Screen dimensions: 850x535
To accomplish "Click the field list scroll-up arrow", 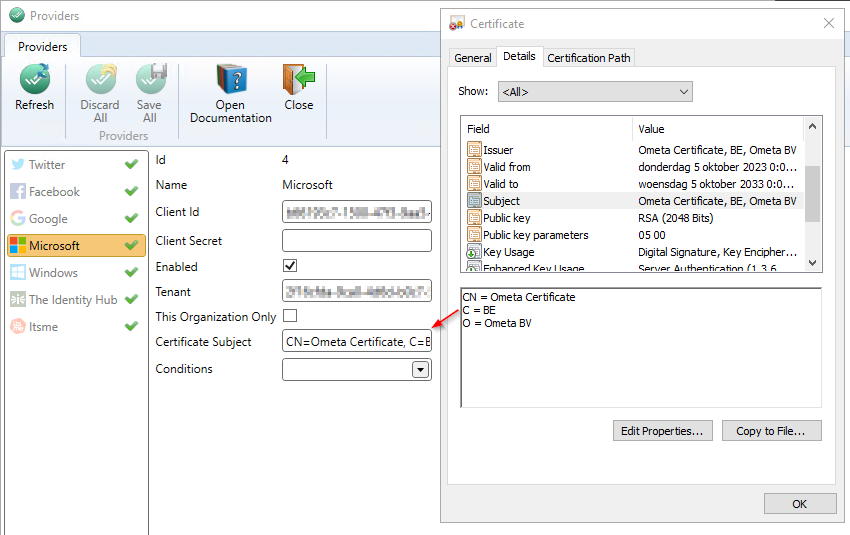I will coord(812,126).
